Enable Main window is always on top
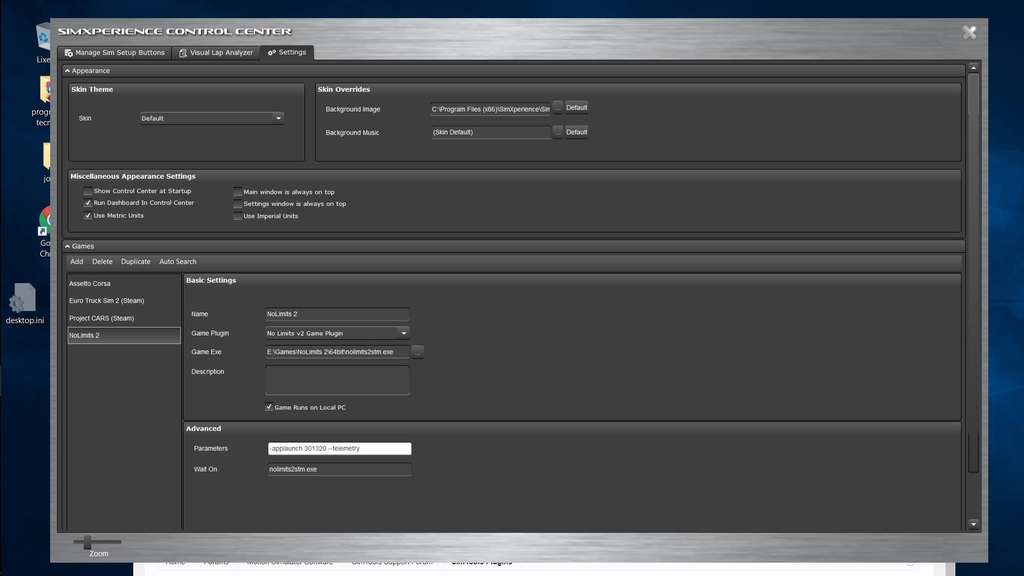 [238, 192]
